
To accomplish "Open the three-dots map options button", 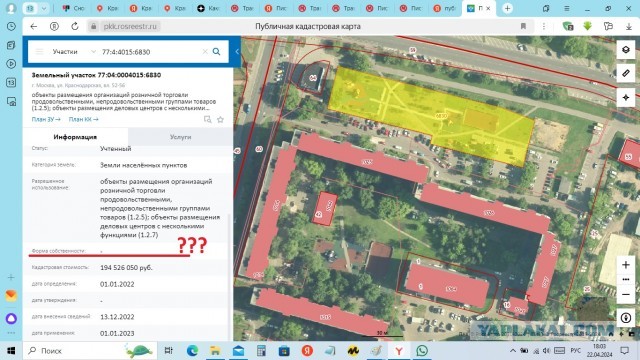I will click(x=626, y=280).
